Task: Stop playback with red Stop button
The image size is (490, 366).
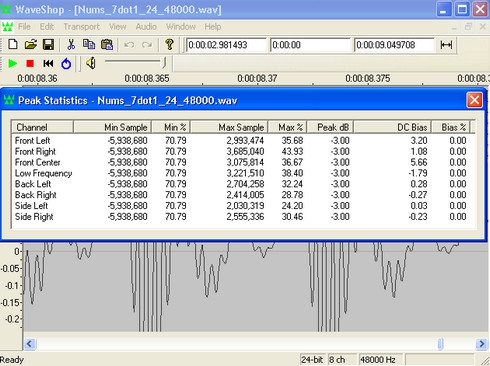Action: tap(30, 63)
